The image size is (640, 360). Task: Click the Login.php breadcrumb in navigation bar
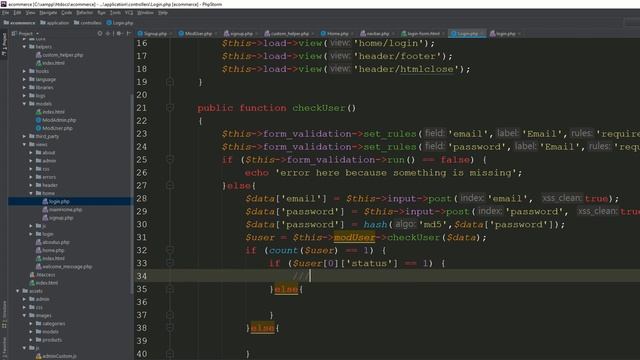pyautogui.click(x=120, y=23)
